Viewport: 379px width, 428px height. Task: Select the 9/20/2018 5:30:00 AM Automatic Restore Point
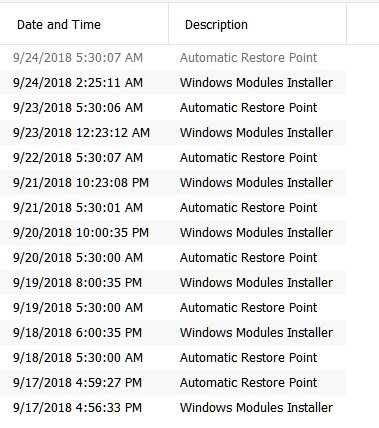[173, 258]
